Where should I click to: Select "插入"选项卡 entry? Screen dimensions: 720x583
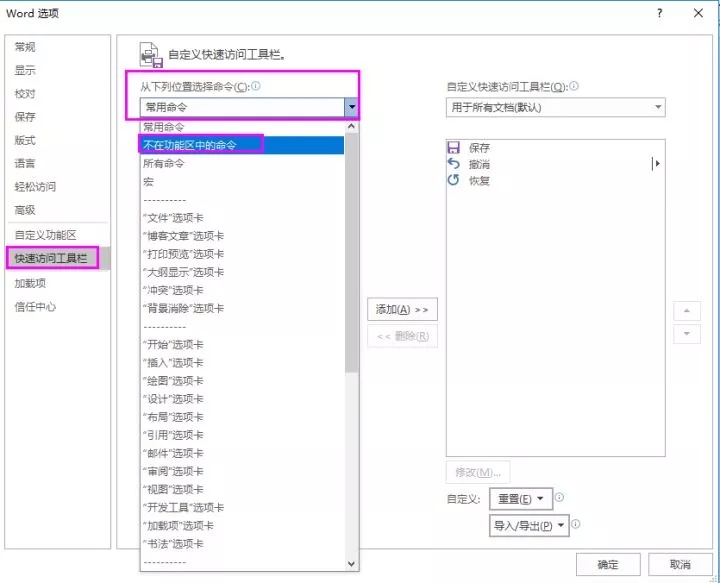[242, 363]
